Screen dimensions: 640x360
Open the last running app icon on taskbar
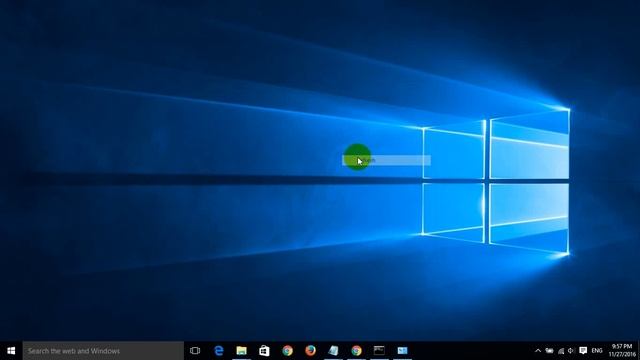pos(402,351)
